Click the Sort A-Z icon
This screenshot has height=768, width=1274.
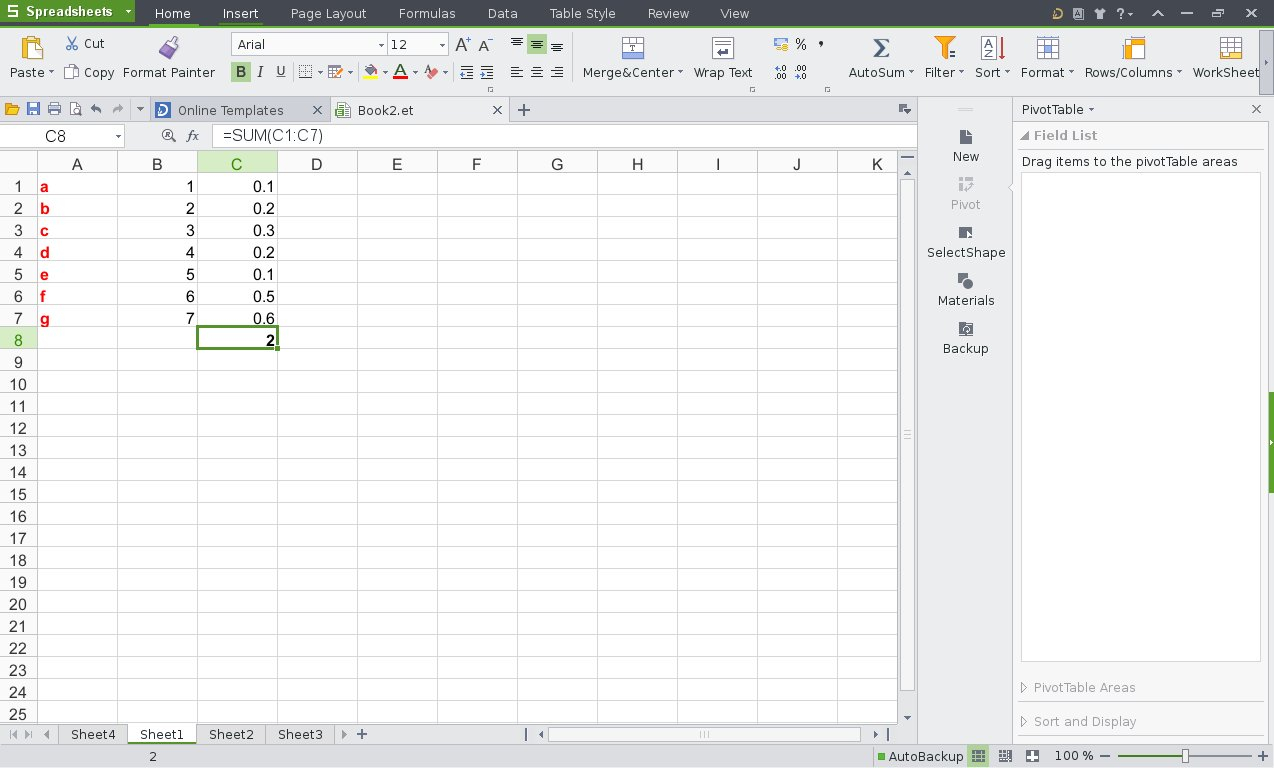point(992,48)
